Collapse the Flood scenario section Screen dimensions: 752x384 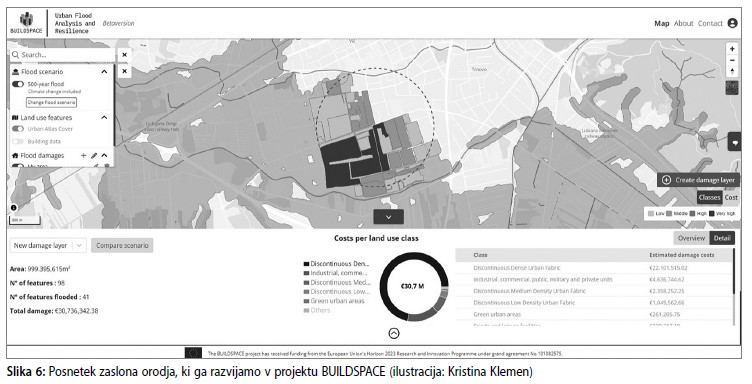point(104,71)
